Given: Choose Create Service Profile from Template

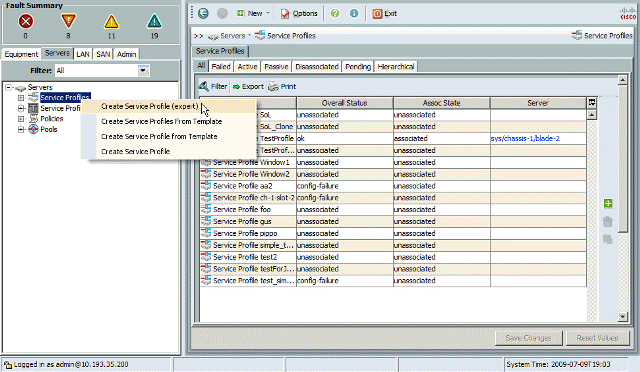Looking at the screenshot, I should [168, 136].
